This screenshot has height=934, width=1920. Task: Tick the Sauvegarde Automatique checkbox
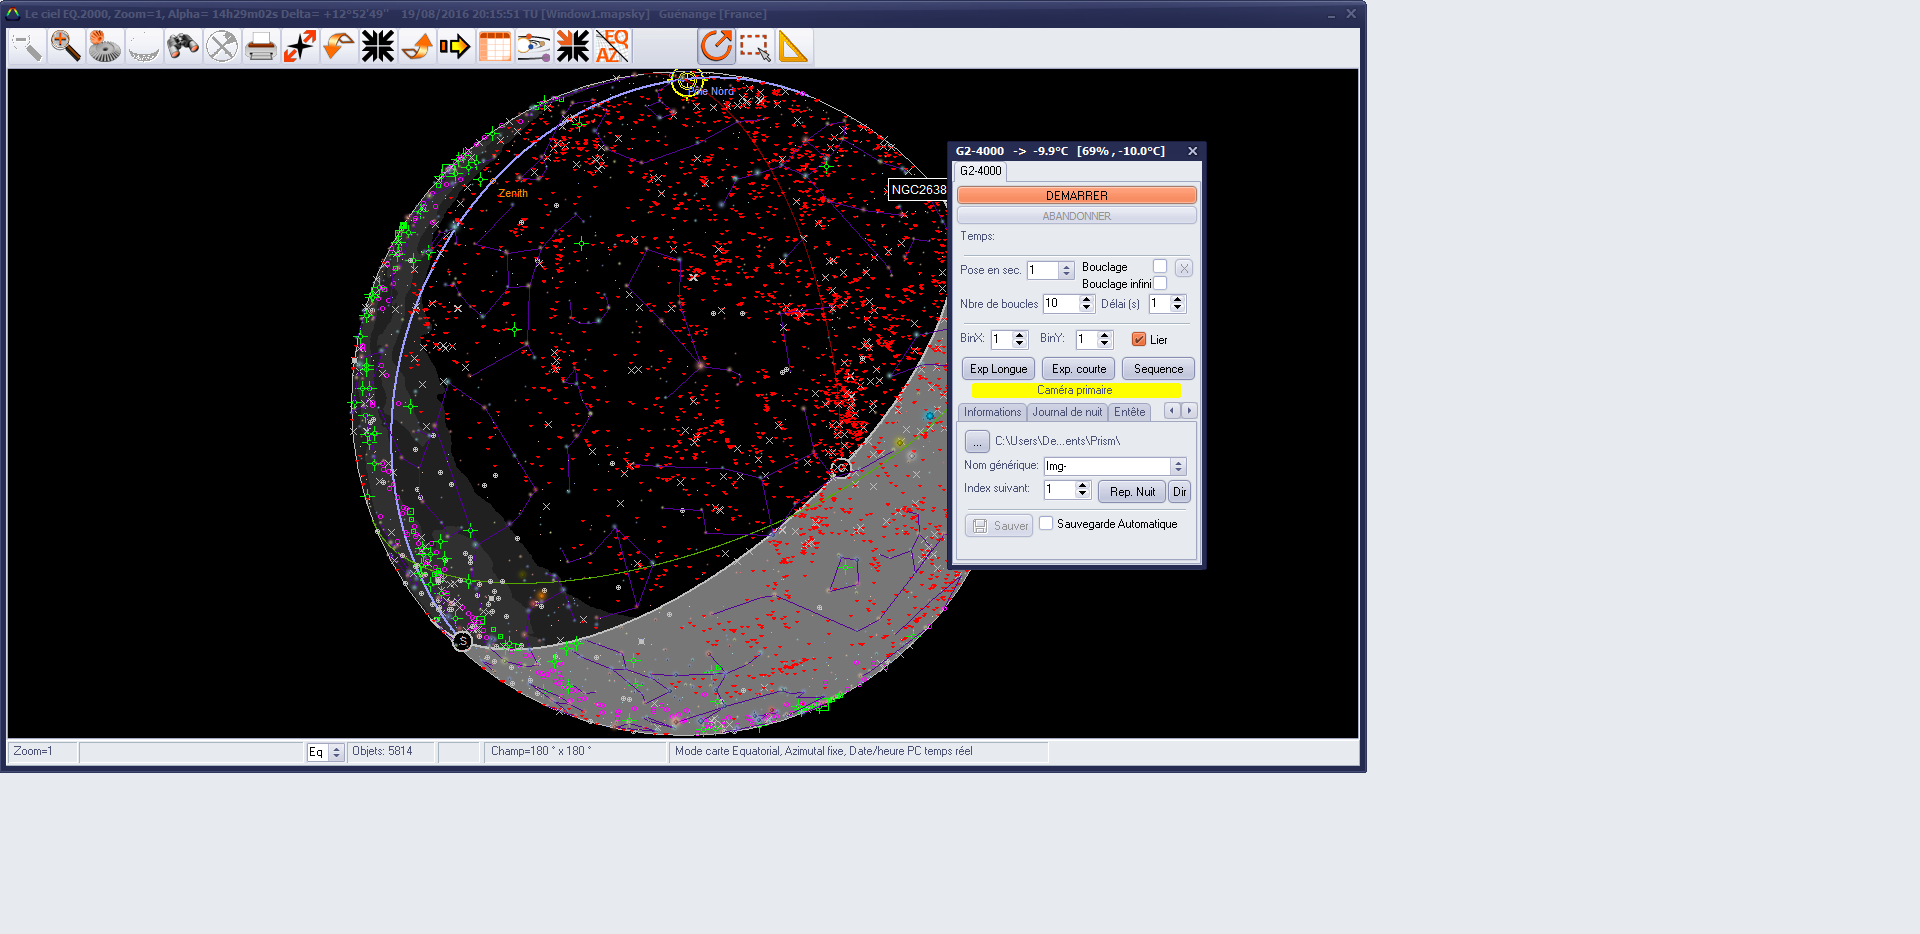coord(1046,524)
